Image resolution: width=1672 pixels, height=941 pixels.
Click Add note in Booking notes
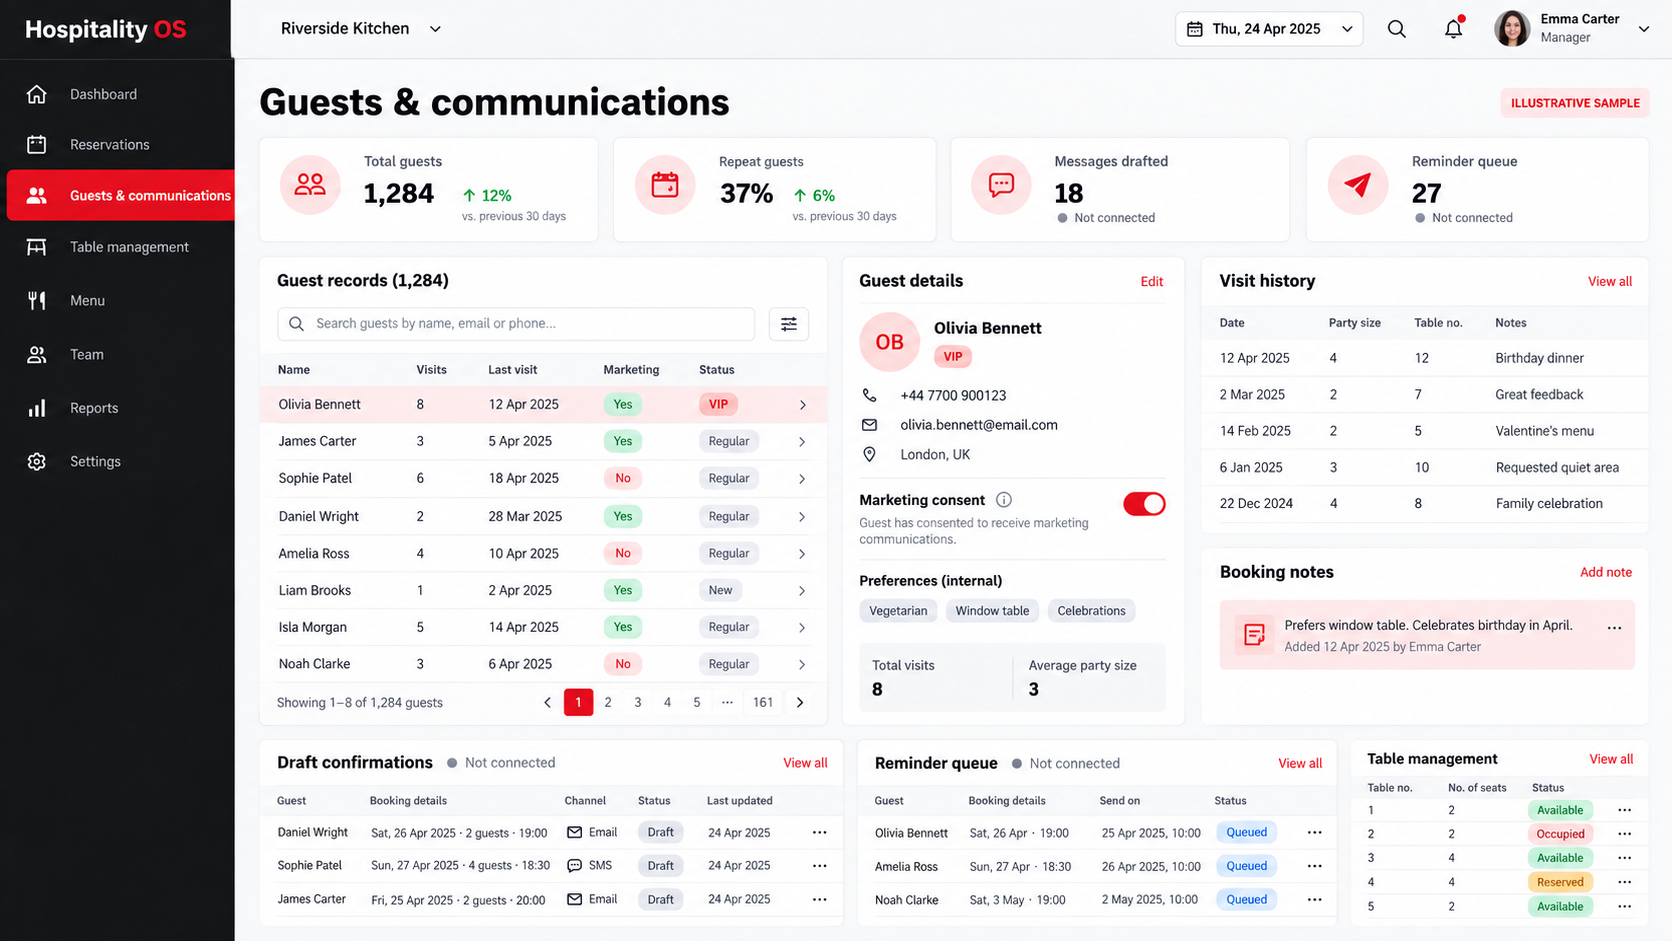(x=1606, y=572)
